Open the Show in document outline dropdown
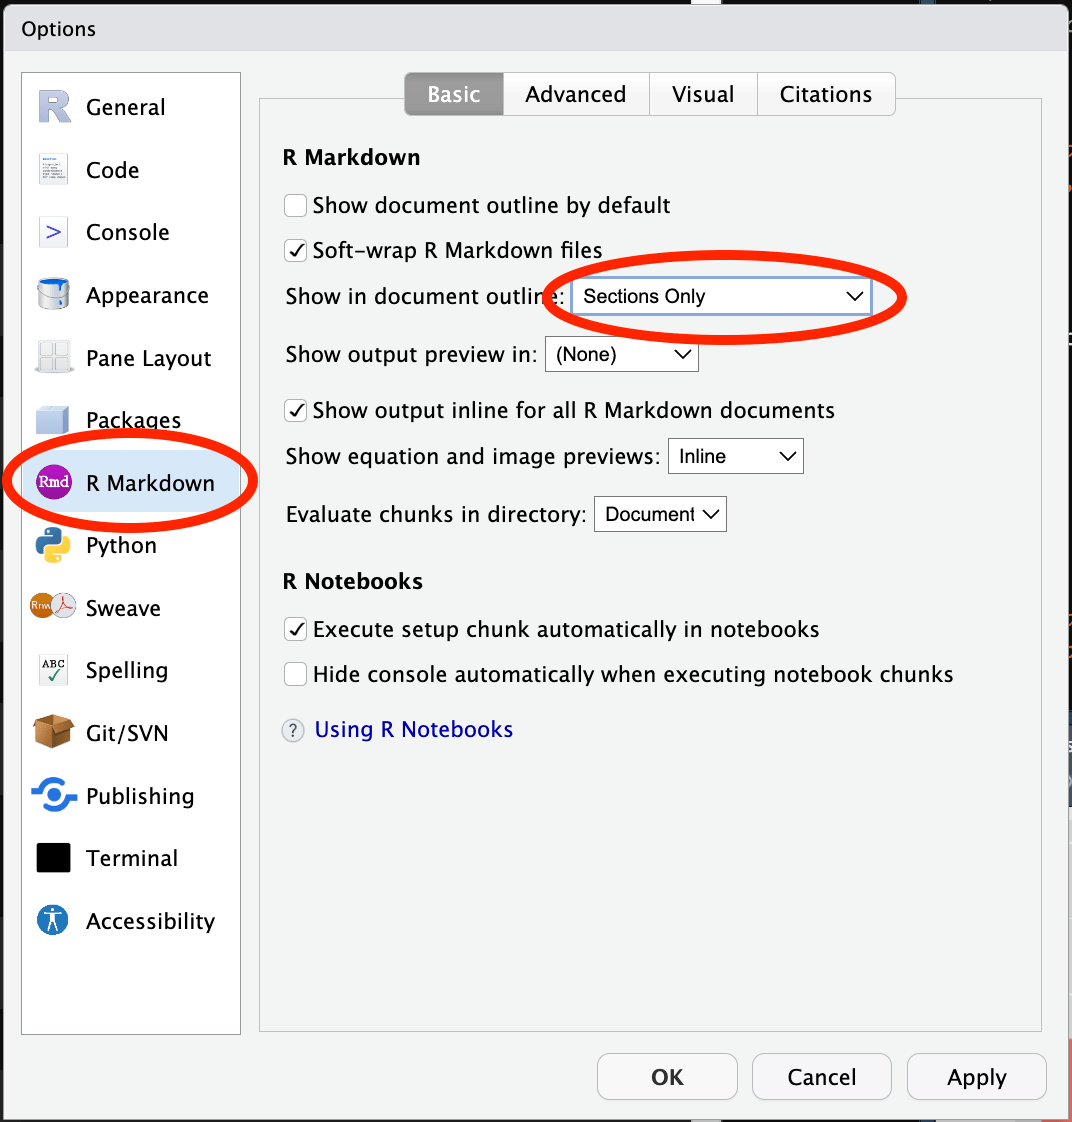The height and width of the screenshot is (1122, 1072). click(721, 296)
